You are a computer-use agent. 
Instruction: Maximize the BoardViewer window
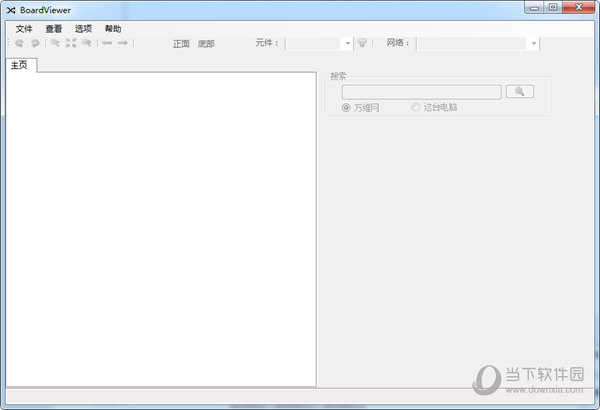[x=553, y=7]
